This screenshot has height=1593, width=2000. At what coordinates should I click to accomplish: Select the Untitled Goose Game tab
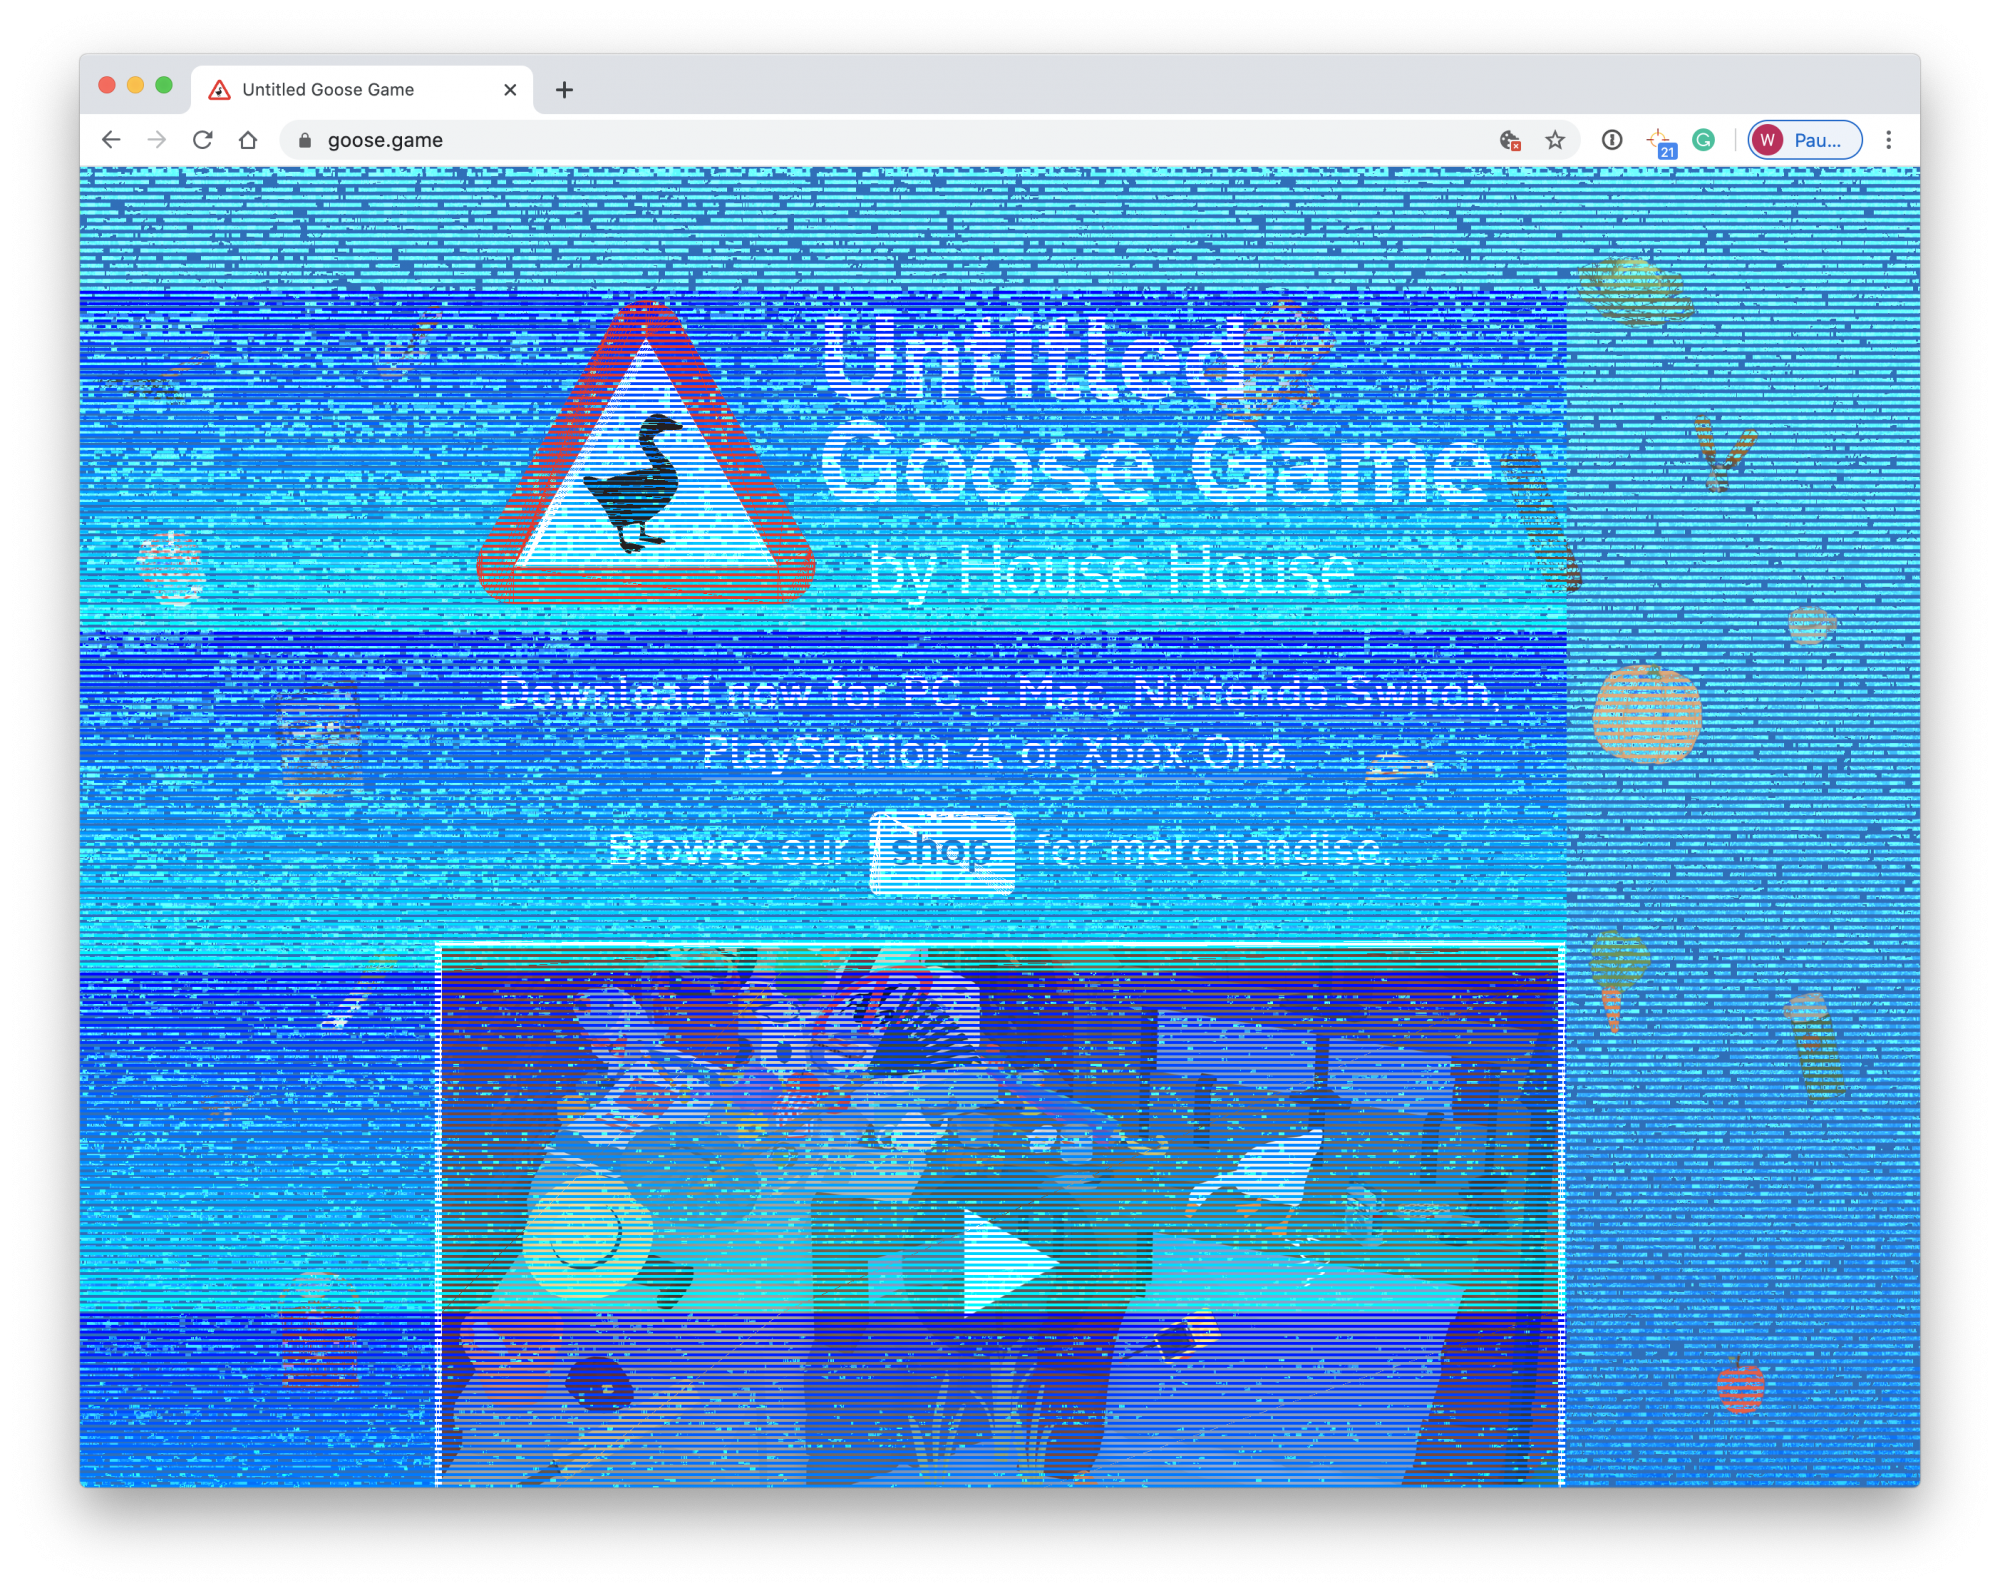[362, 90]
